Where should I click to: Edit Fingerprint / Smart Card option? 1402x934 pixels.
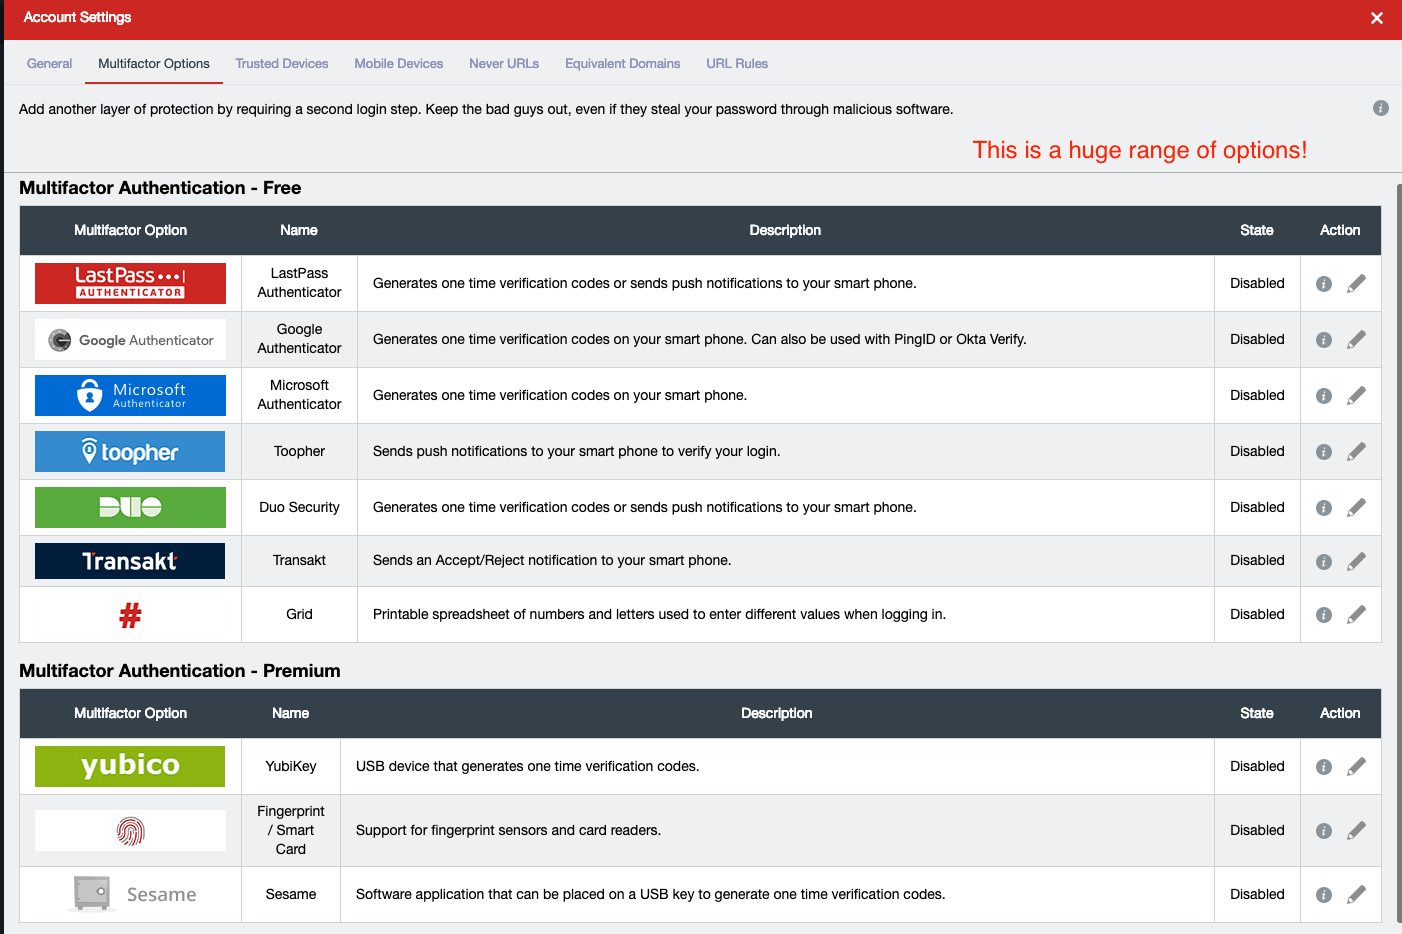coord(1356,831)
